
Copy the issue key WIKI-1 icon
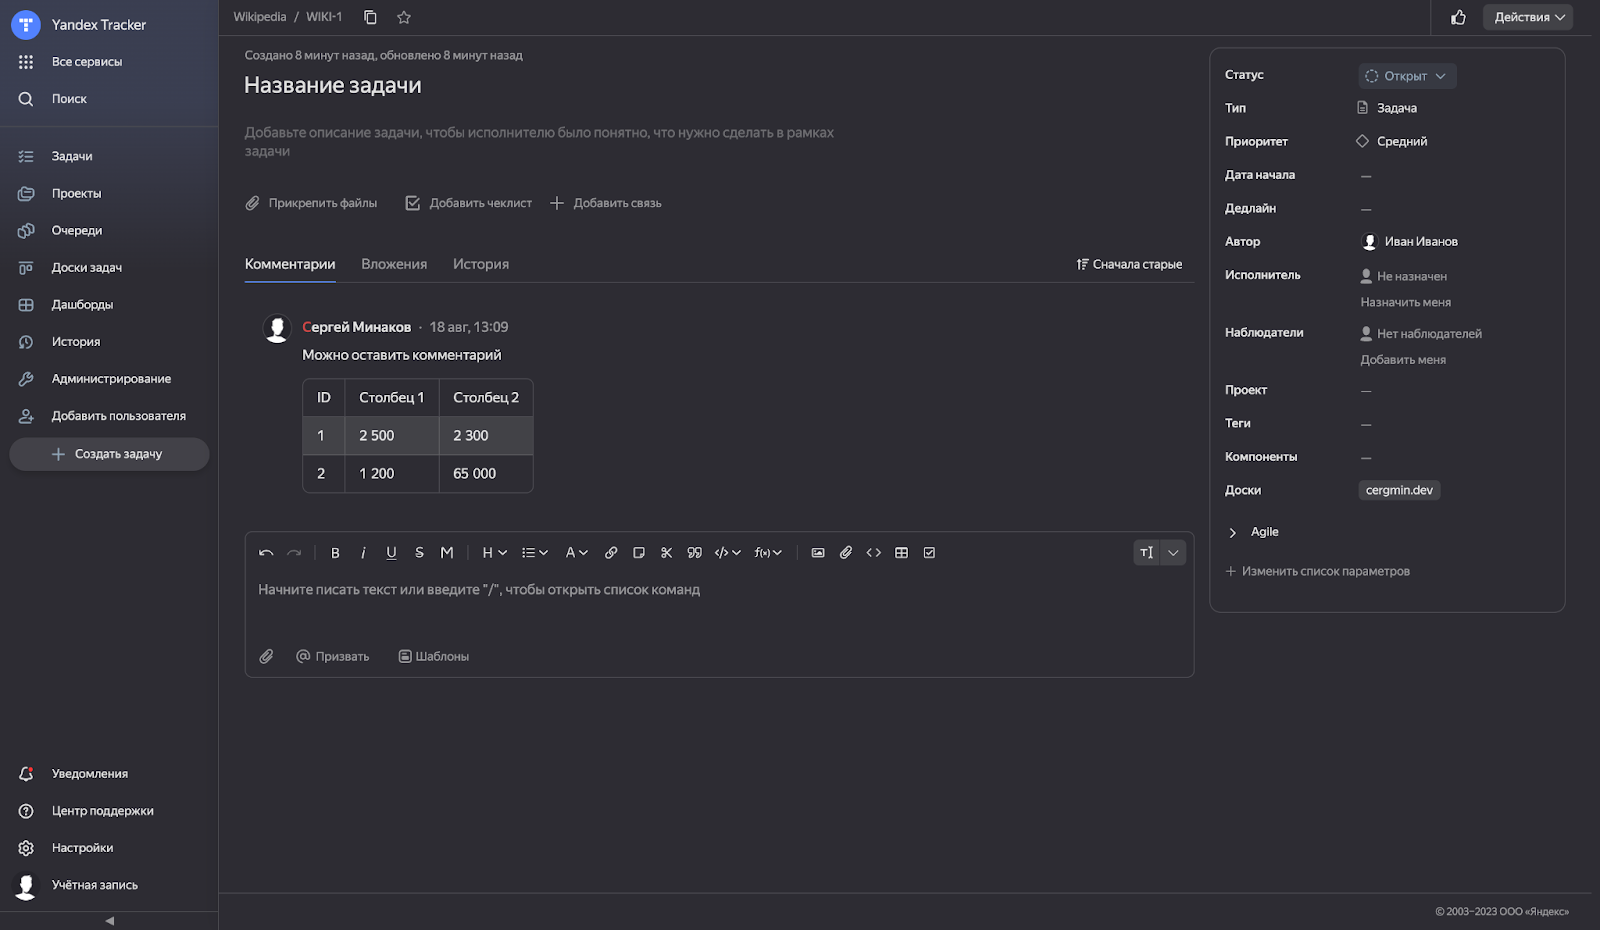click(370, 17)
